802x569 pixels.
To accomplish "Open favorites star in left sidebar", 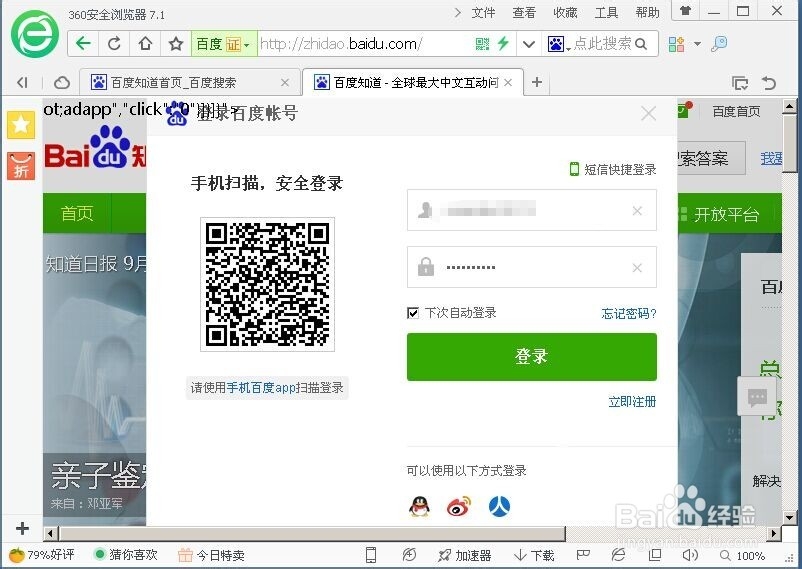I will pyautogui.click(x=21, y=124).
